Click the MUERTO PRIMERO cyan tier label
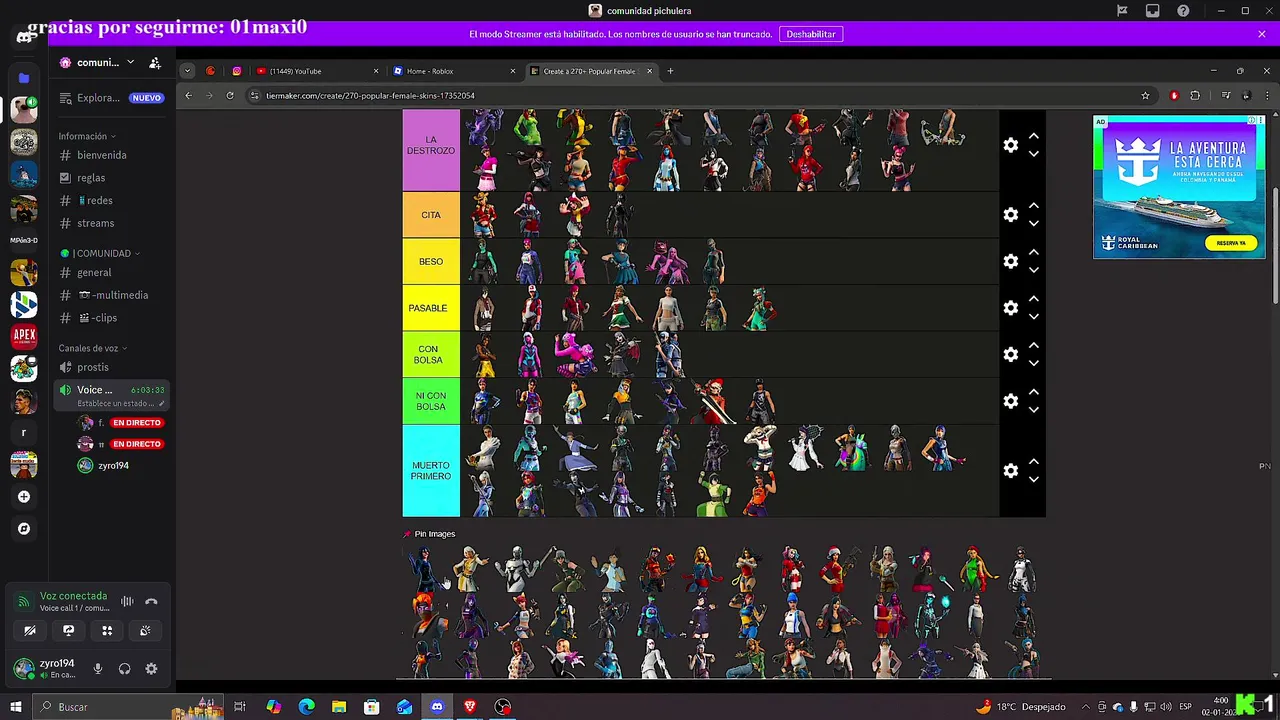 pyautogui.click(x=431, y=471)
